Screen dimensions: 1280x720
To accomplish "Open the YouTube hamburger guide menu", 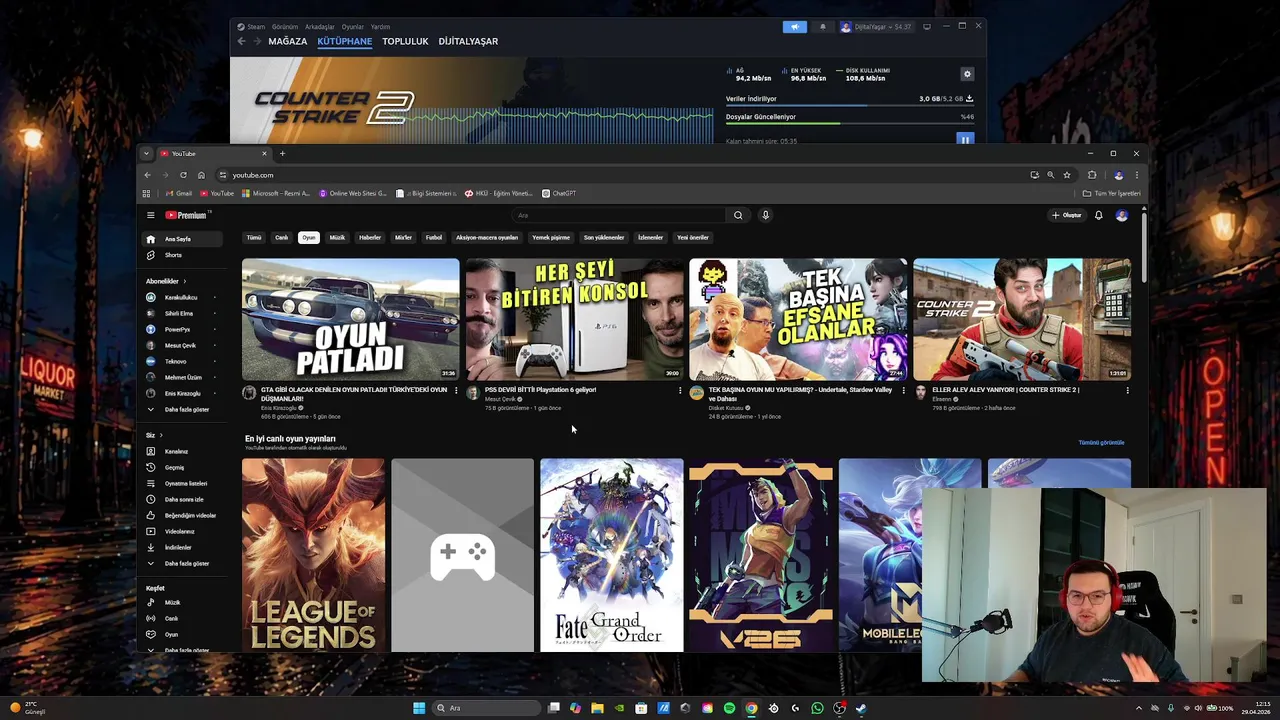I will (151, 215).
